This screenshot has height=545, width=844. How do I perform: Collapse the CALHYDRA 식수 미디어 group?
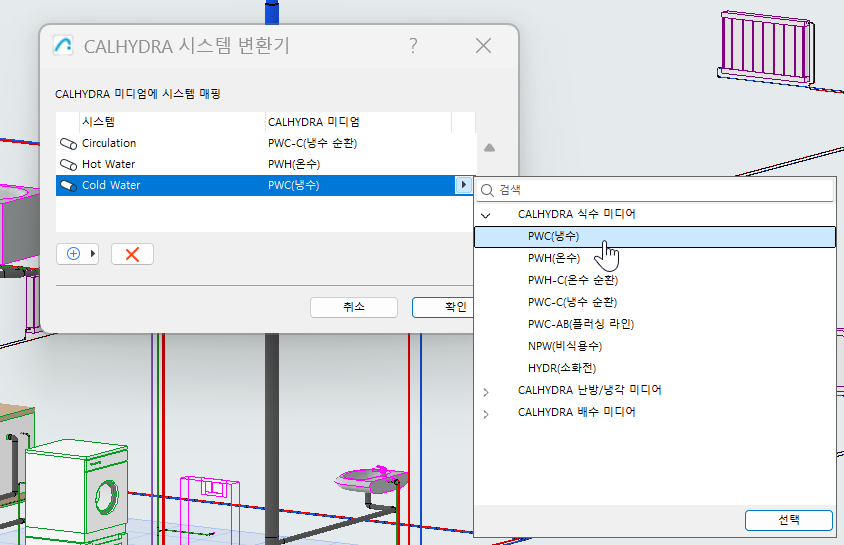(486, 215)
